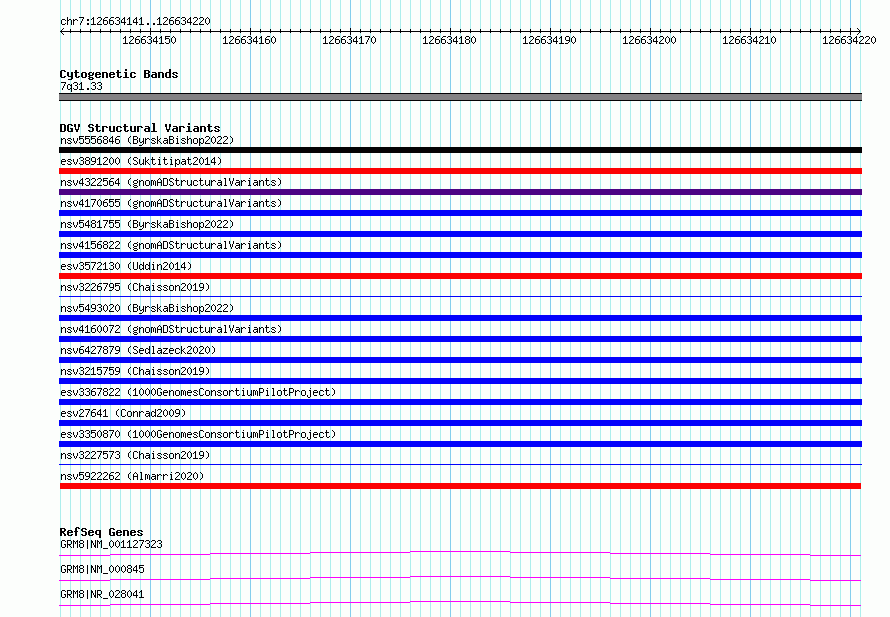This screenshot has height=617, width=890.
Task: Select variant nsv5556846 (ByrskaBishop2022) label
Action: (147, 140)
